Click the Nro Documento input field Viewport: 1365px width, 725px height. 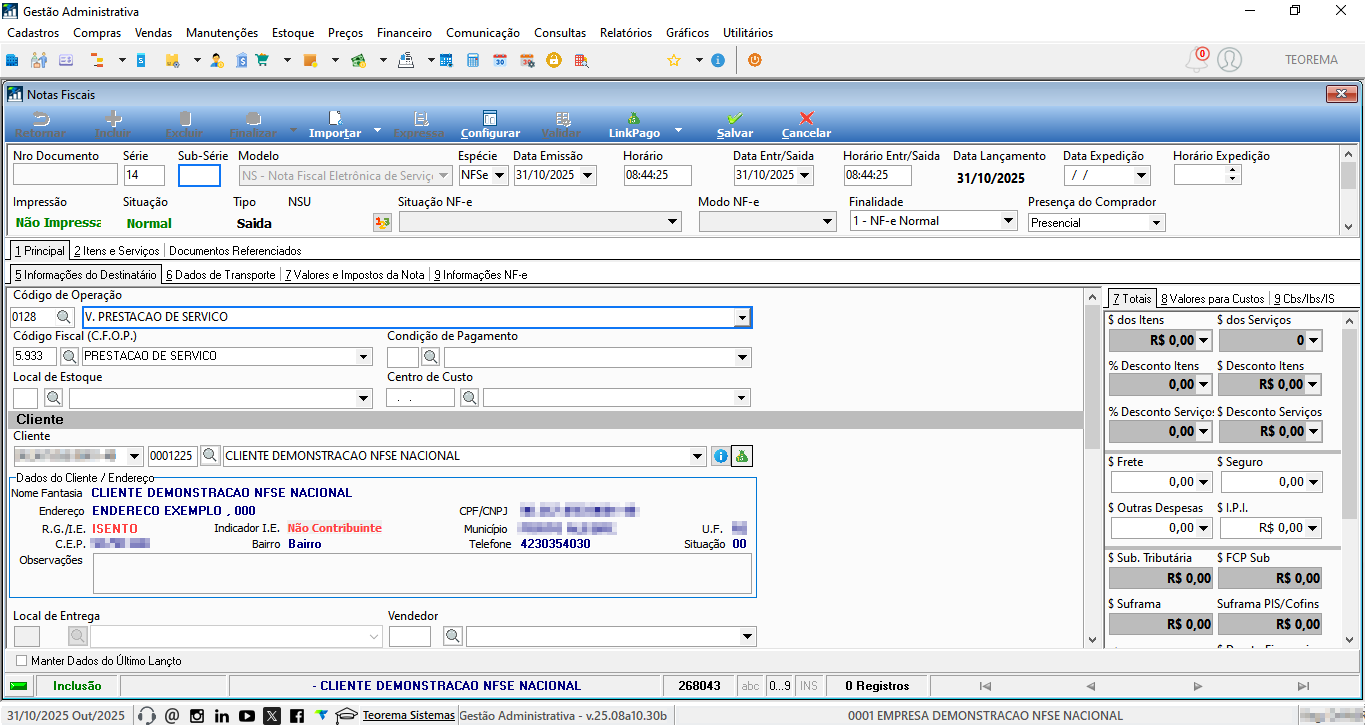(65, 176)
